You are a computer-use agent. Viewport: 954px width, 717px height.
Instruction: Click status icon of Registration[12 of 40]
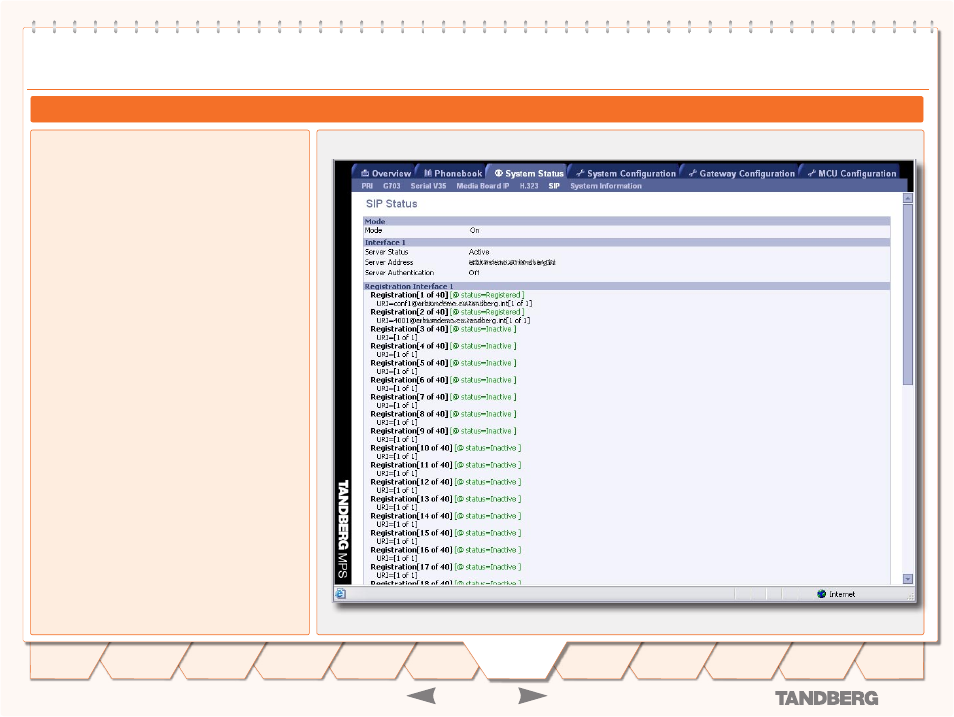(x=461, y=483)
